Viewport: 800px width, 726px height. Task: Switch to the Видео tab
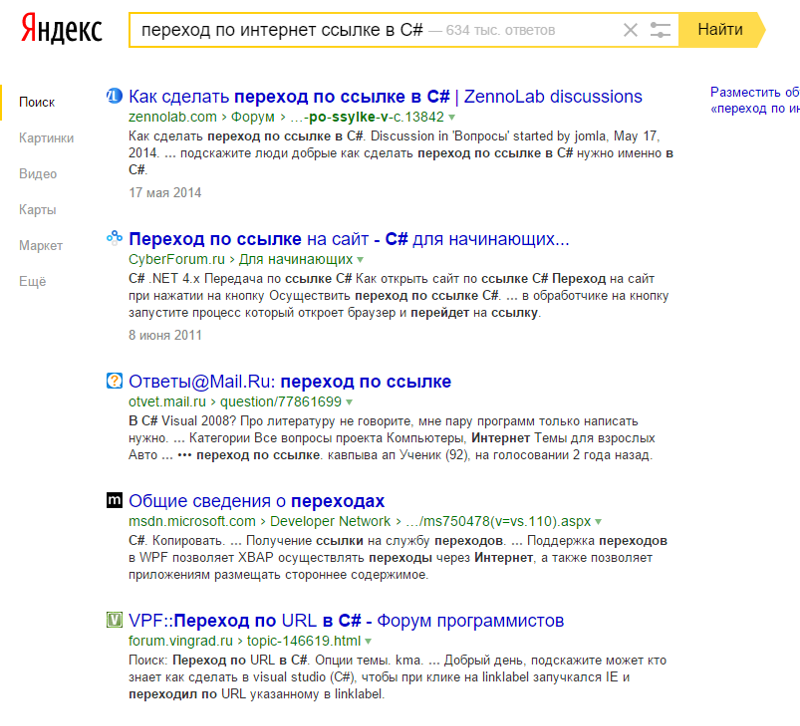point(38,173)
